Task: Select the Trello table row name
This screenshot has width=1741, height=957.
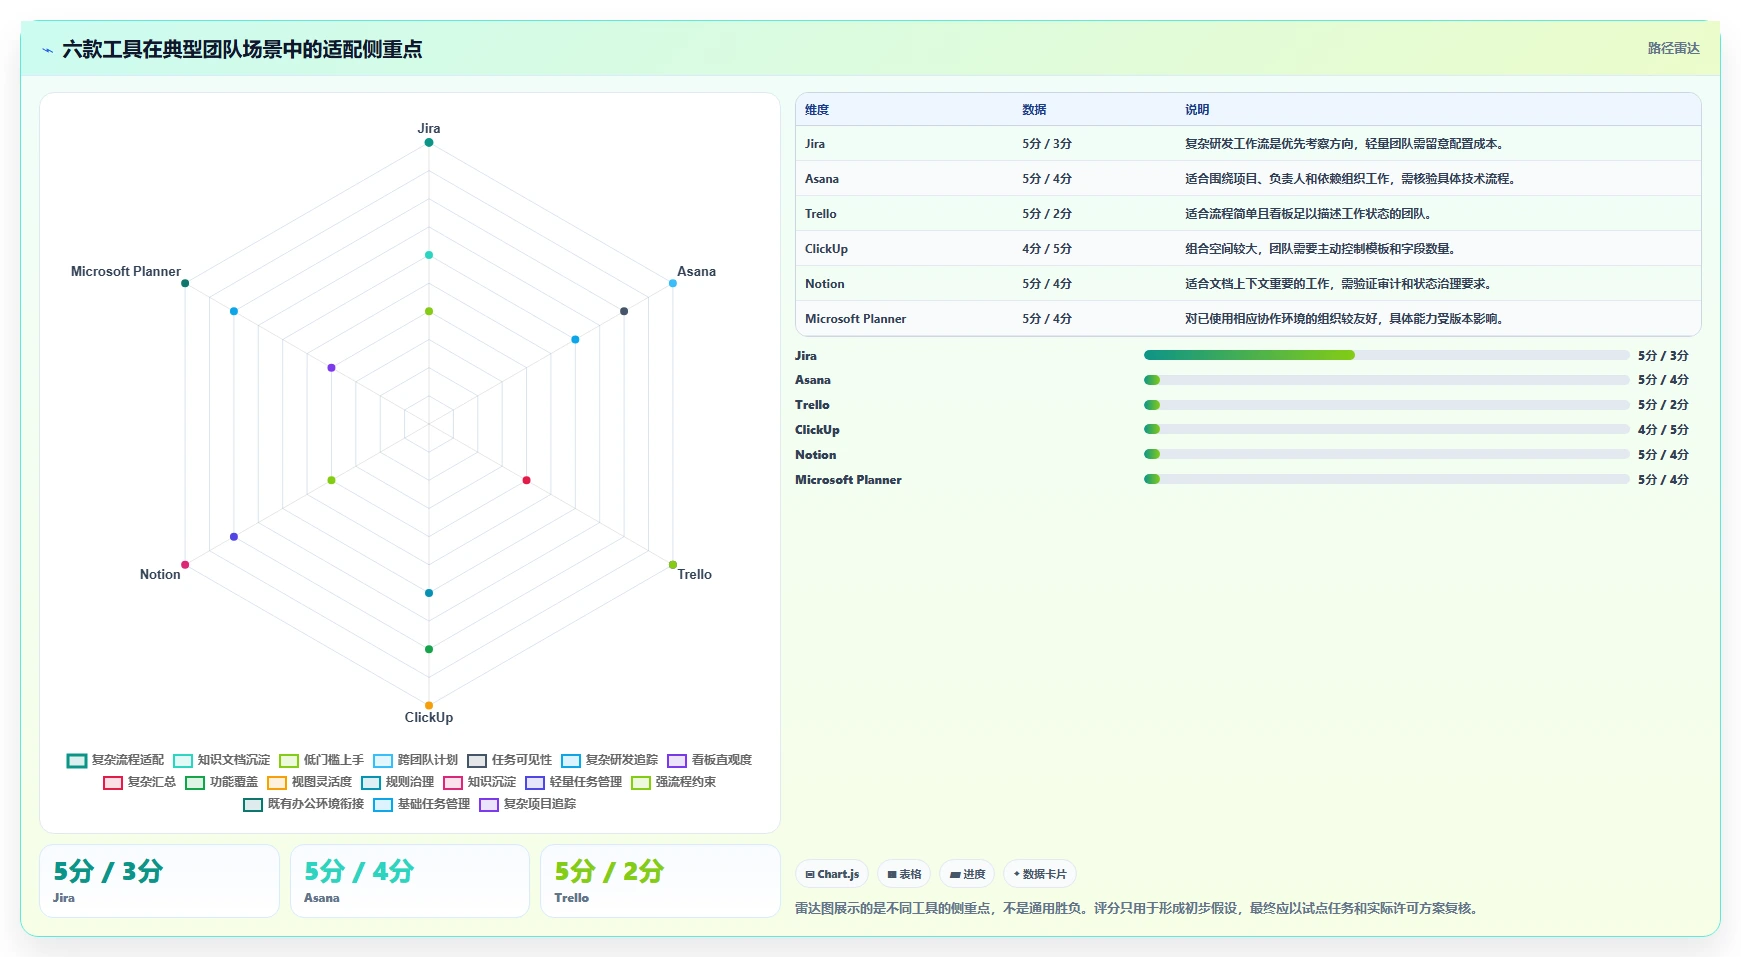Action: (x=821, y=214)
